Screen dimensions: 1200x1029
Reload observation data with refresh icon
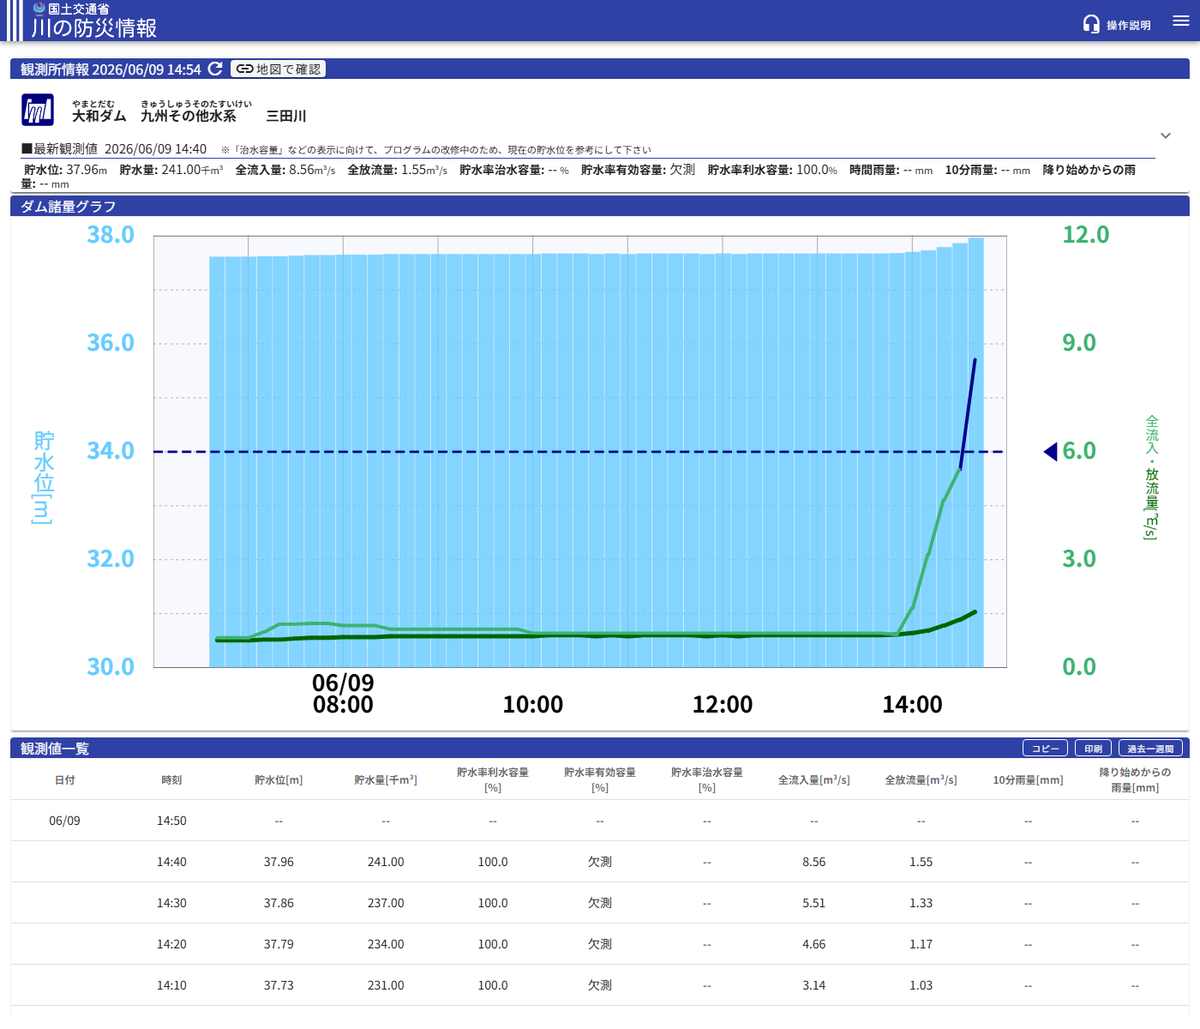[215, 69]
